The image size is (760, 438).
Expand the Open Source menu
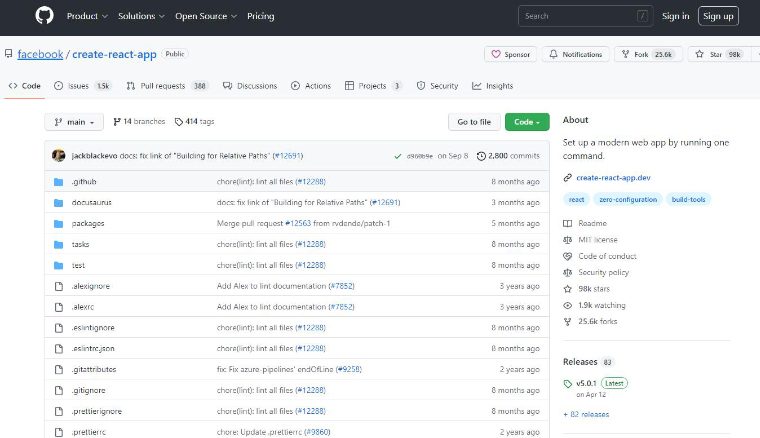click(206, 16)
